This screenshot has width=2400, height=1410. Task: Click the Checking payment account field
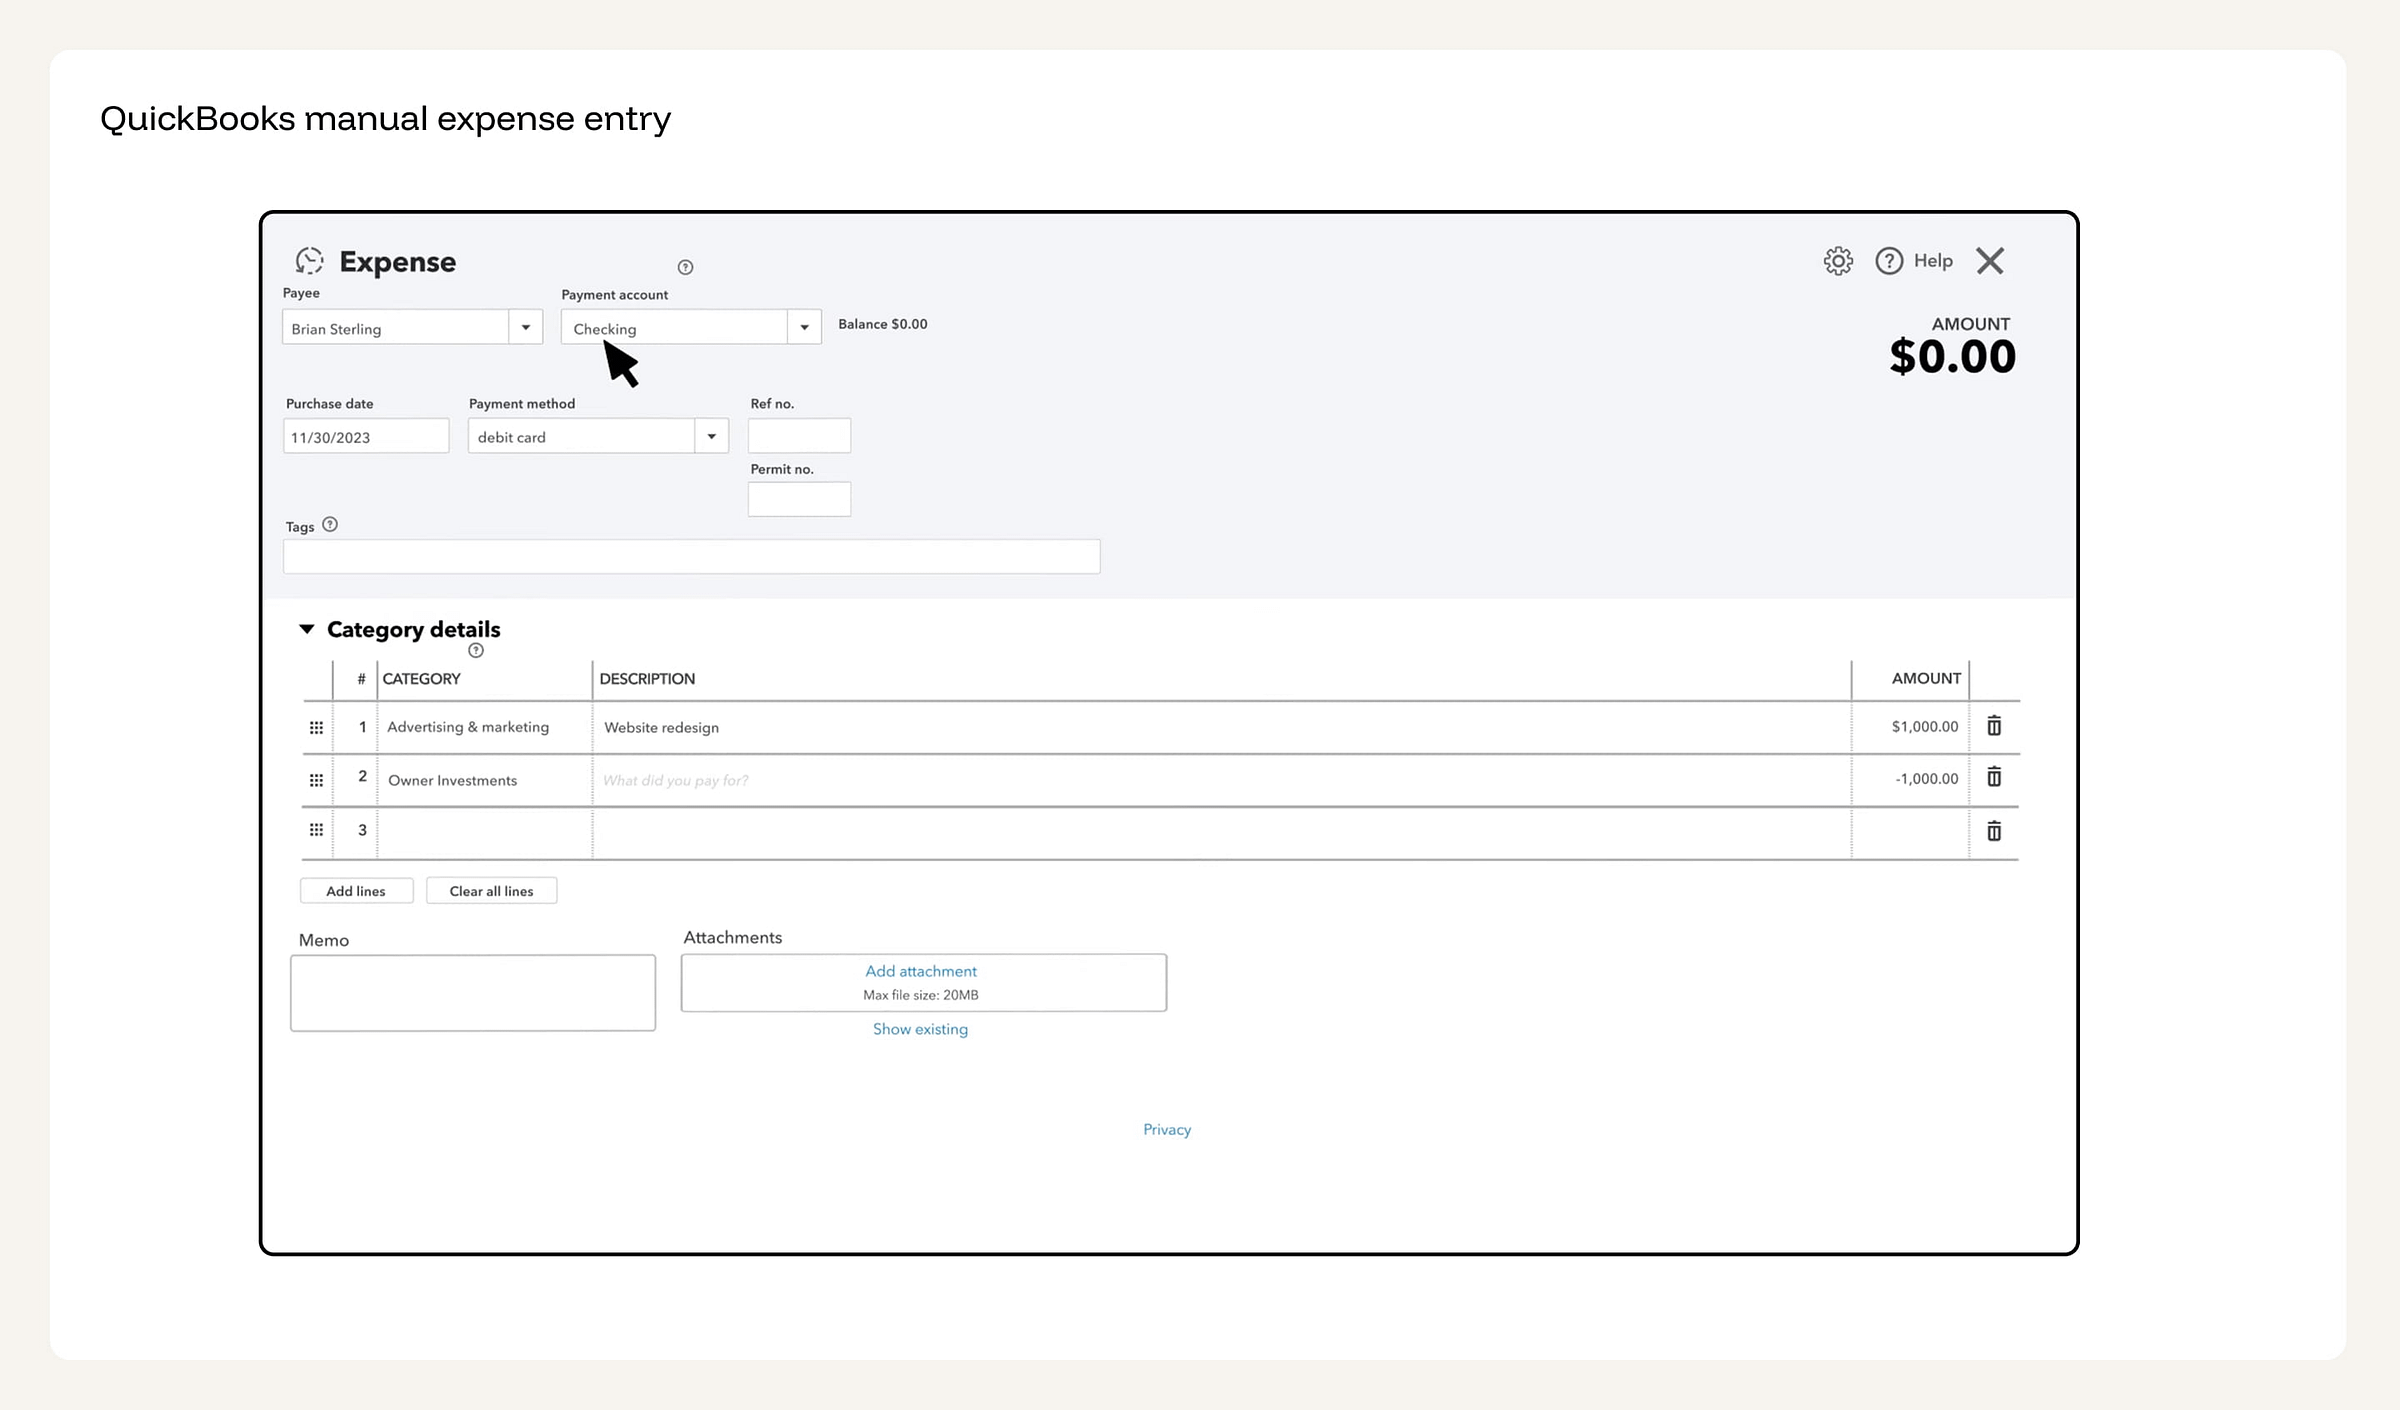click(674, 328)
